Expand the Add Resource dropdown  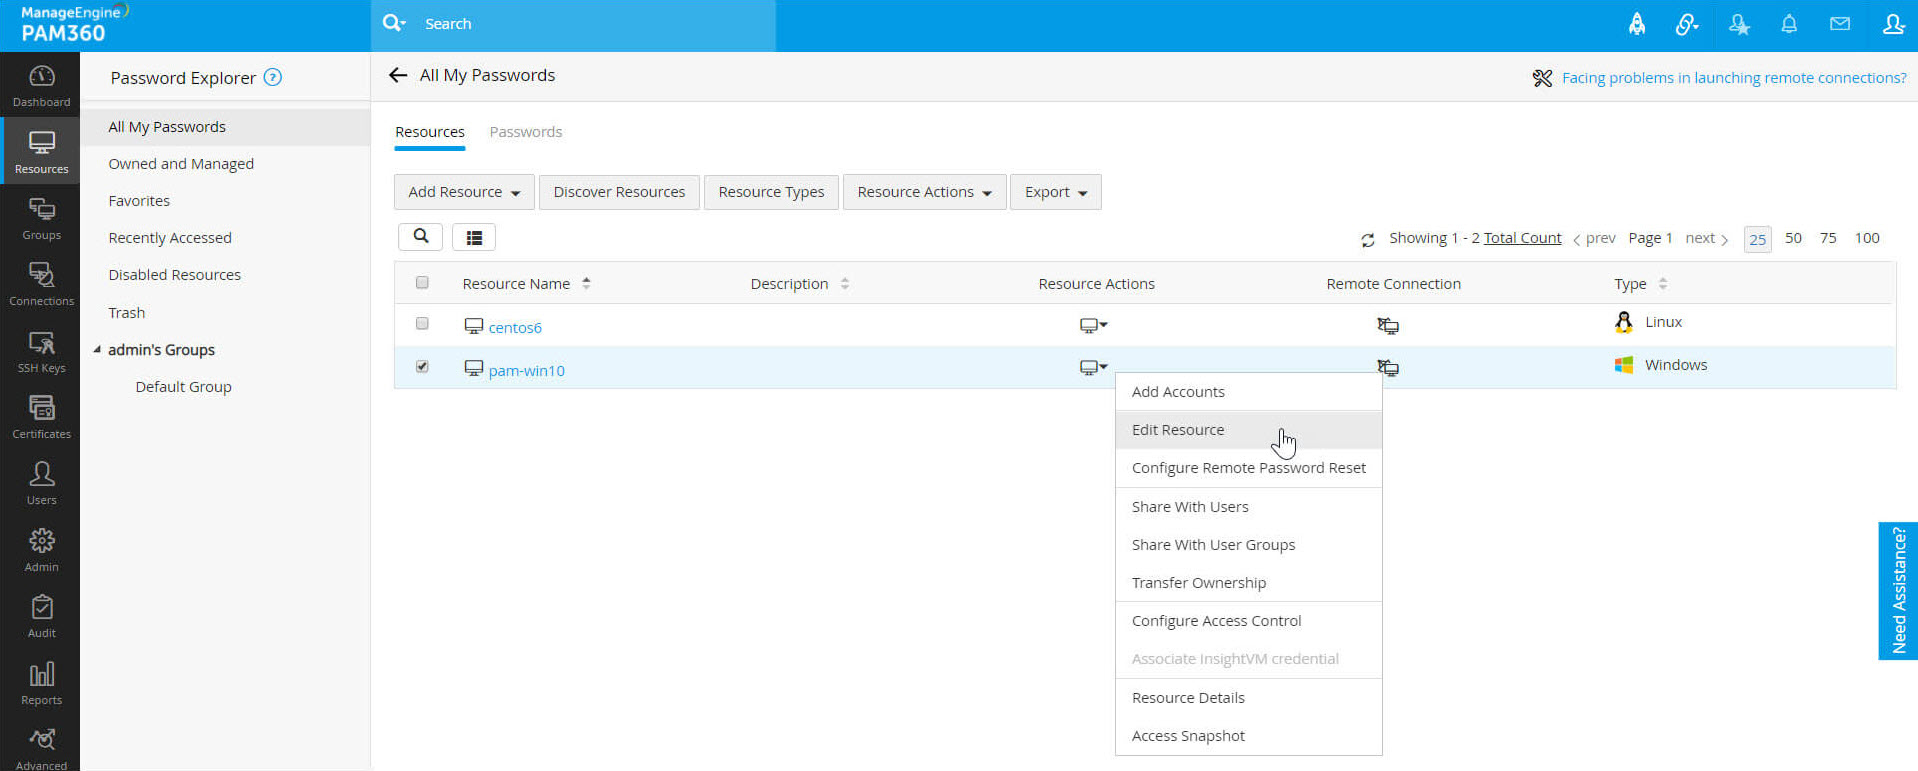click(x=464, y=192)
